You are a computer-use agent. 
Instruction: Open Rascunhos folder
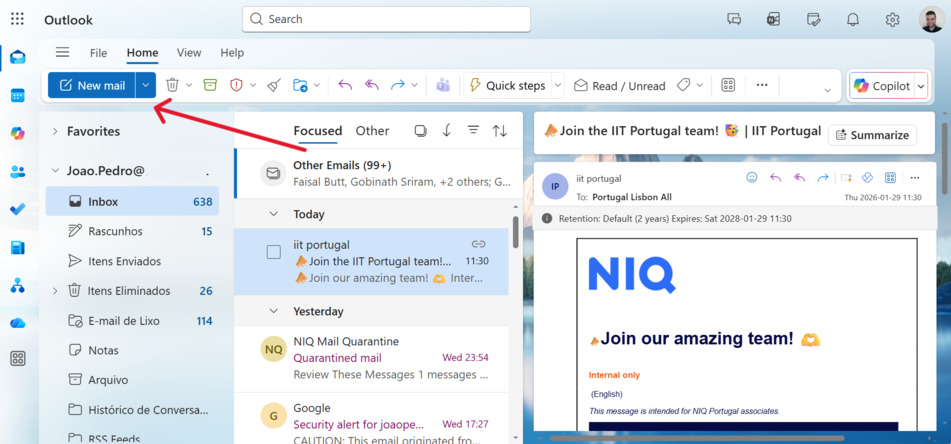pyautogui.click(x=132, y=231)
